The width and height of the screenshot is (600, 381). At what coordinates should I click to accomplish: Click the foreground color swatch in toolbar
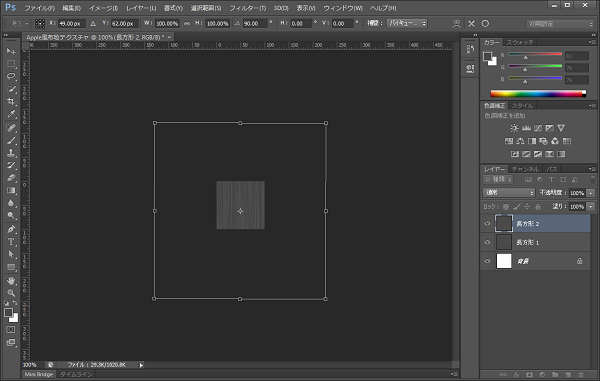coord(8,313)
